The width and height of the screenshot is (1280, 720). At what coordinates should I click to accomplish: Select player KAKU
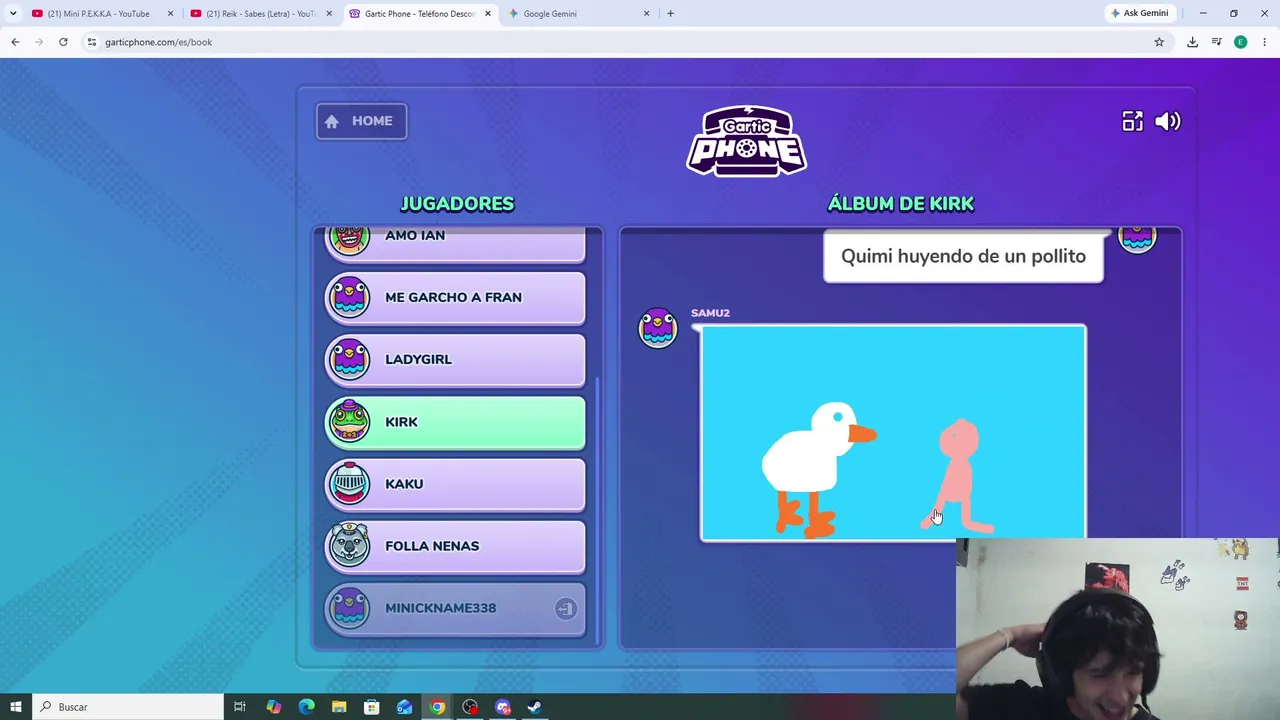click(x=455, y=484)
